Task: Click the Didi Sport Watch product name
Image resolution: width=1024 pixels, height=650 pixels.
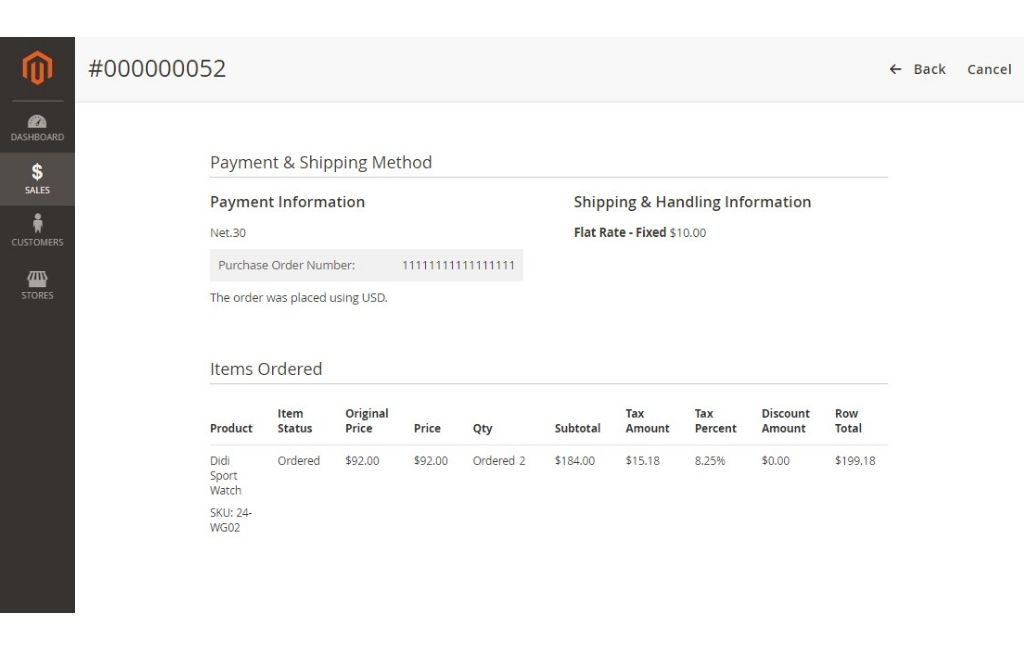Action: pyautogui.click(x=225, y=476)
